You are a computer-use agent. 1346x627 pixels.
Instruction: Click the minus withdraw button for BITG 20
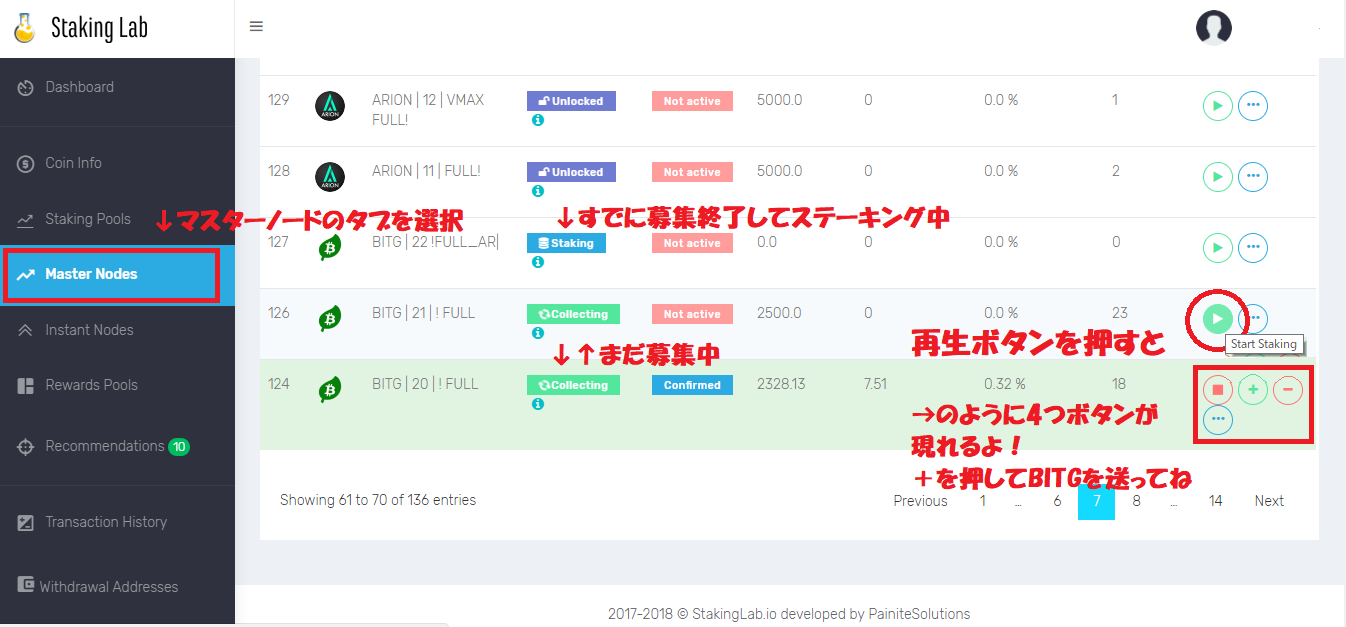point(1288,389)
